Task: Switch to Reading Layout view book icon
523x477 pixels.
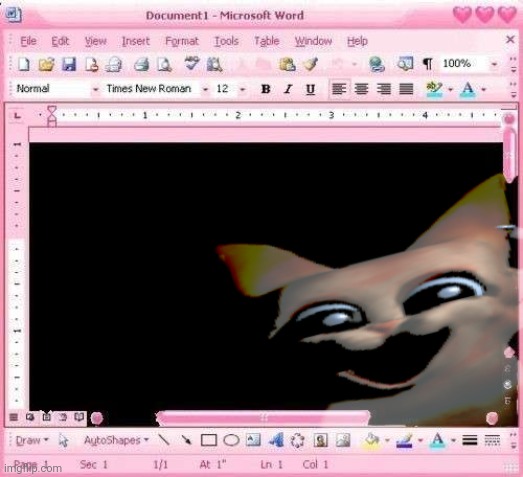Action: point(79,417)
